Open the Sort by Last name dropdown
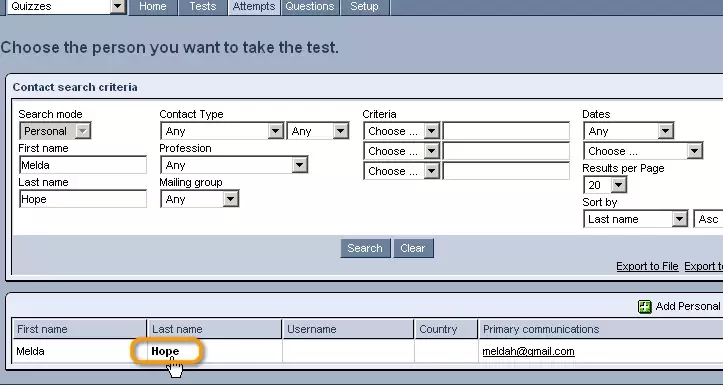The height and width of the screenshot is (386, 723). click(x=635, y=219)
